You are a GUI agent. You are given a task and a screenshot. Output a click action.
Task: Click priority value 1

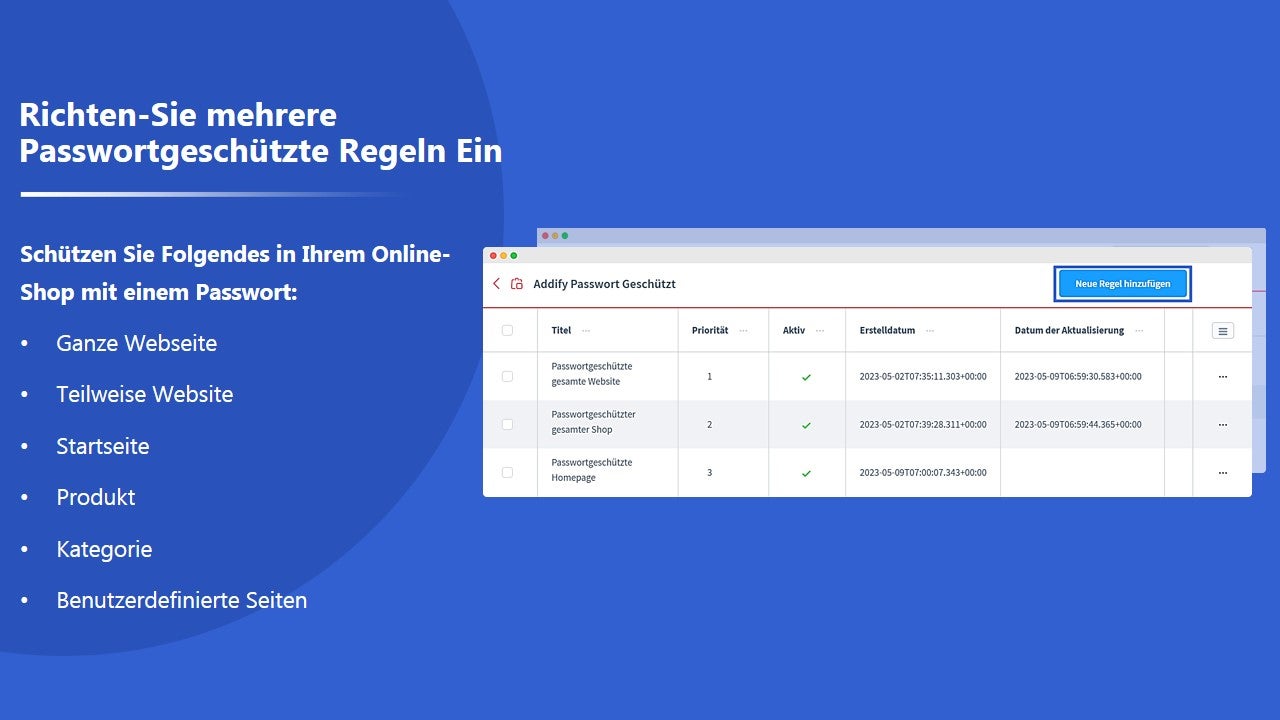click(710, 377)
